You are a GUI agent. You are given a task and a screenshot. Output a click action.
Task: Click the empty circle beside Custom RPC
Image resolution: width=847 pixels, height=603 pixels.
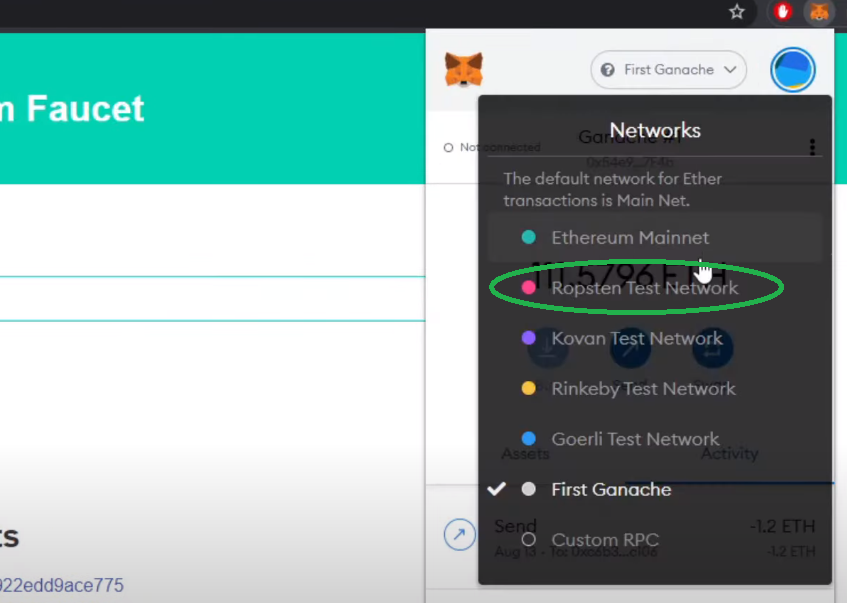point(529,539)
